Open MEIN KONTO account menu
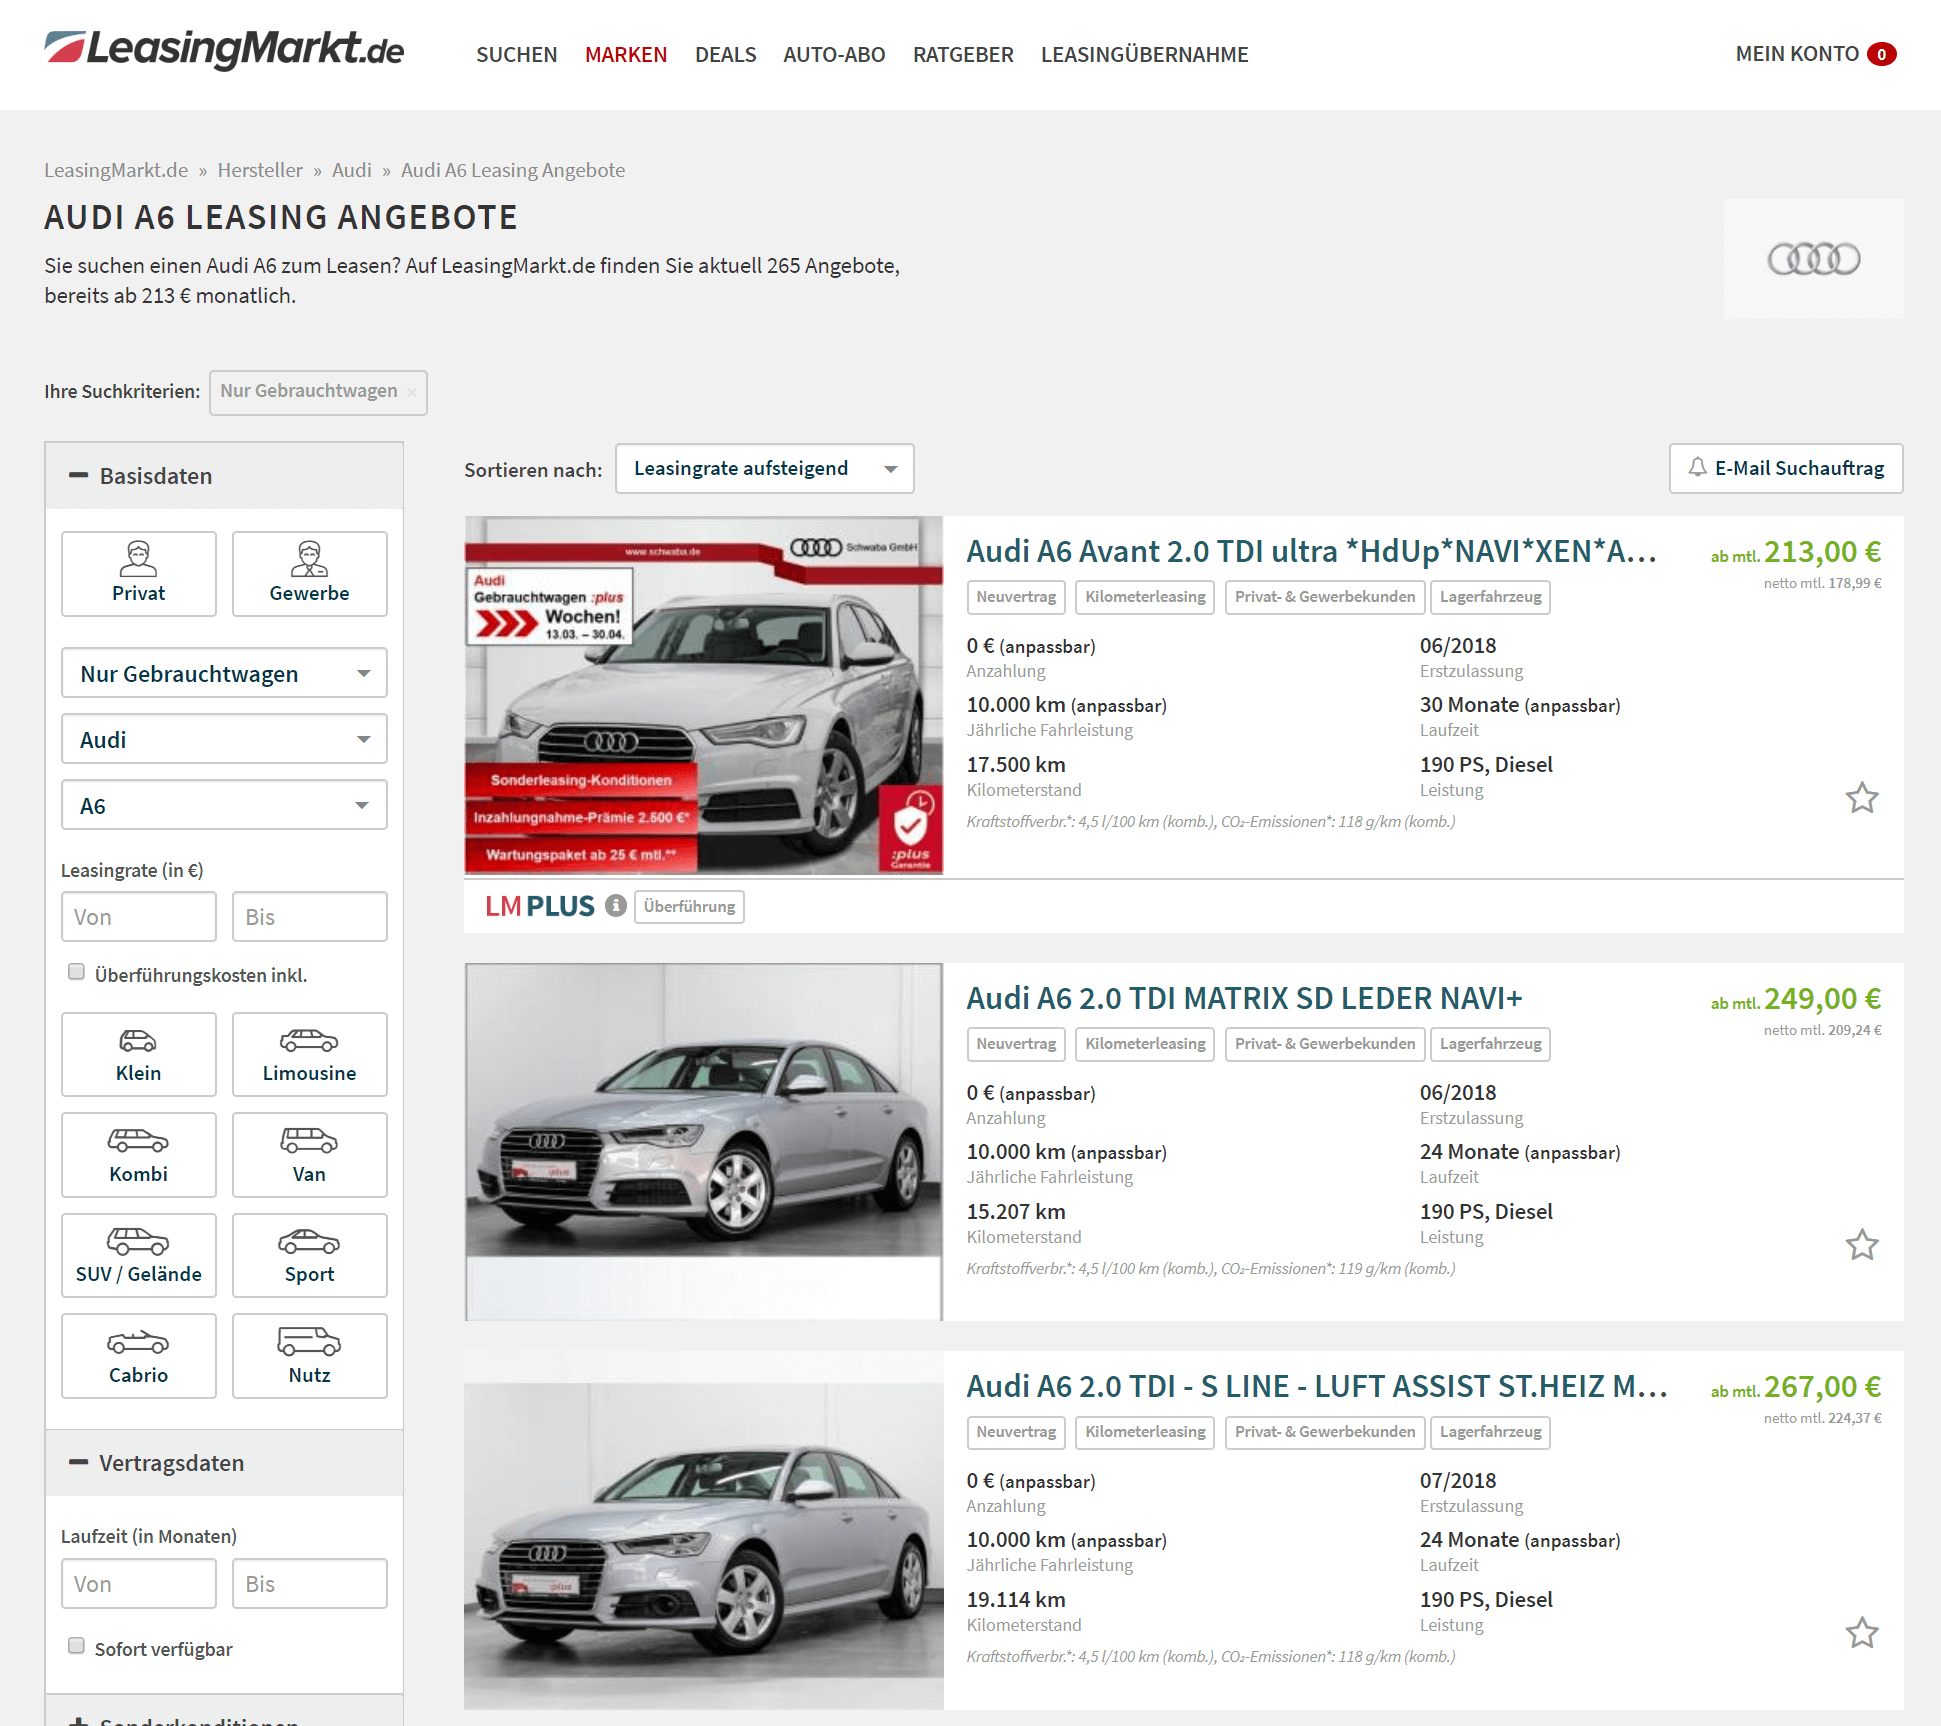 [x=1797, y=54]
